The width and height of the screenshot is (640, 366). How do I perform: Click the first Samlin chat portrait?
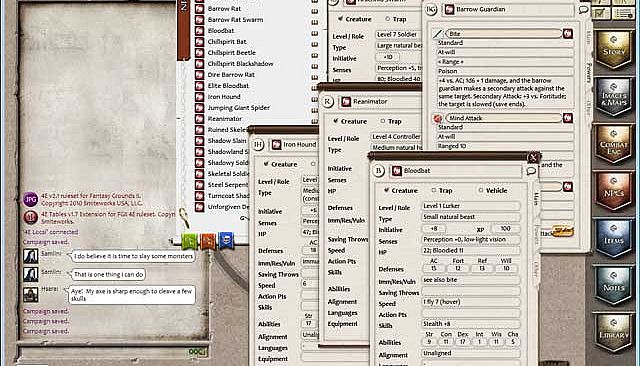pos(31,256)
